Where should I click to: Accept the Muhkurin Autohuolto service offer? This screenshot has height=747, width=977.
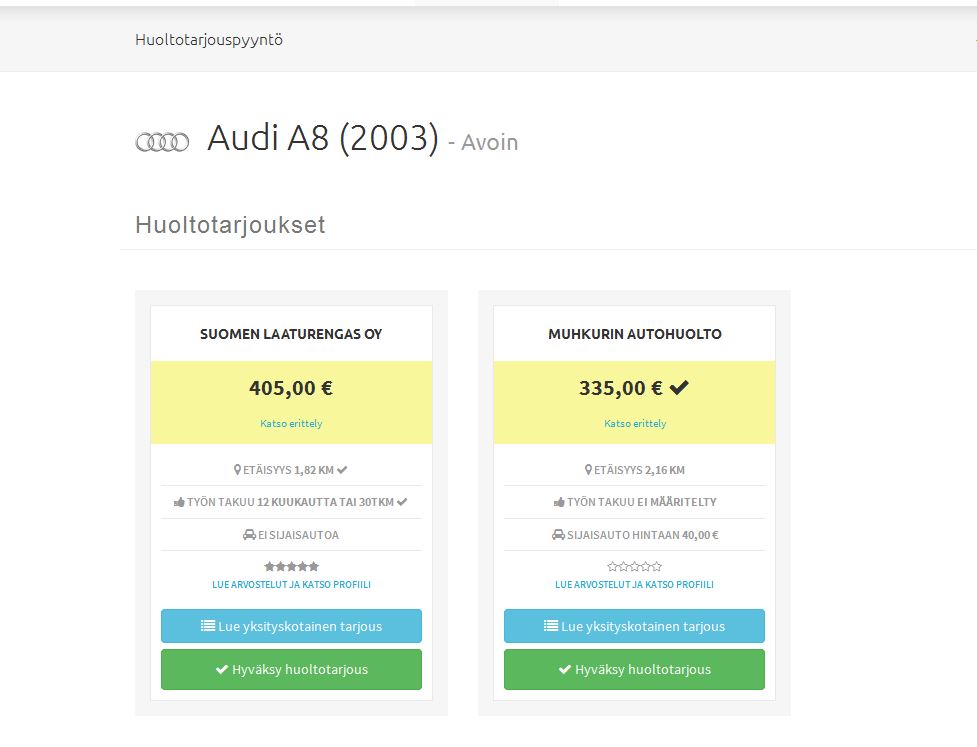tap(634, 669)
